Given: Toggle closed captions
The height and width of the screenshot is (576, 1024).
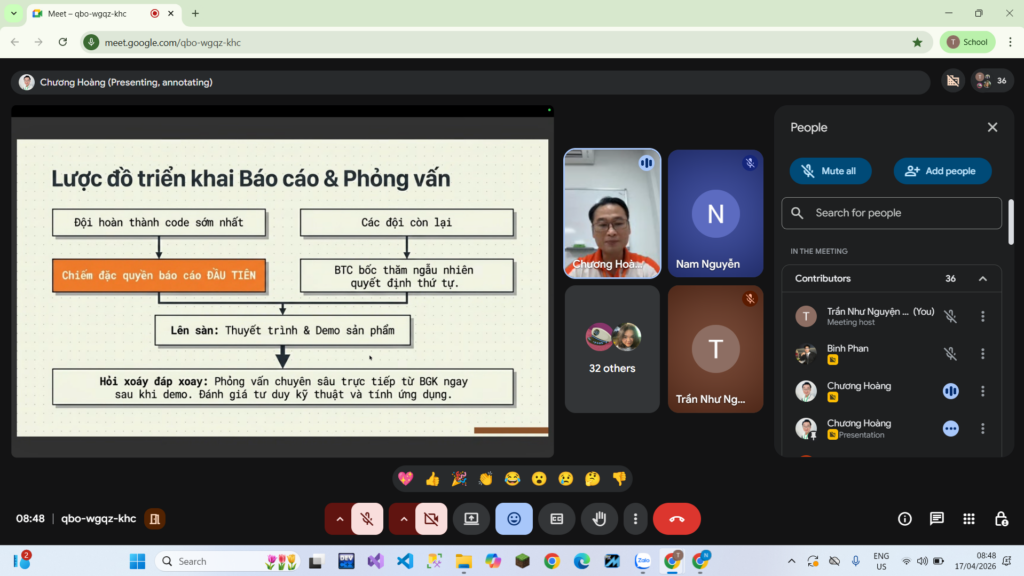Looking at the screenshot, I should click(x=556, y=519).
